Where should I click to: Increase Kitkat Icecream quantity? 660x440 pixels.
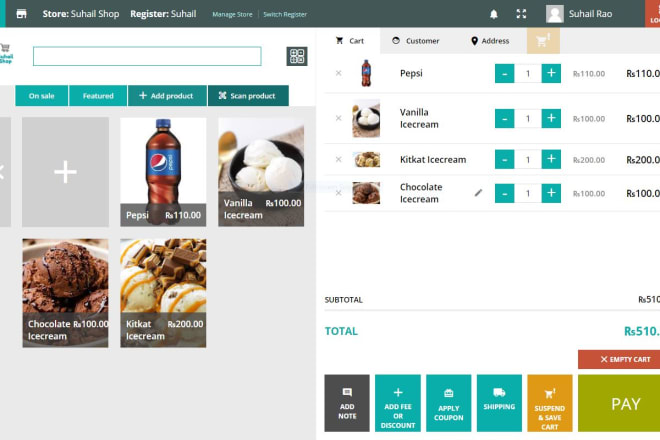click(551, 160)
